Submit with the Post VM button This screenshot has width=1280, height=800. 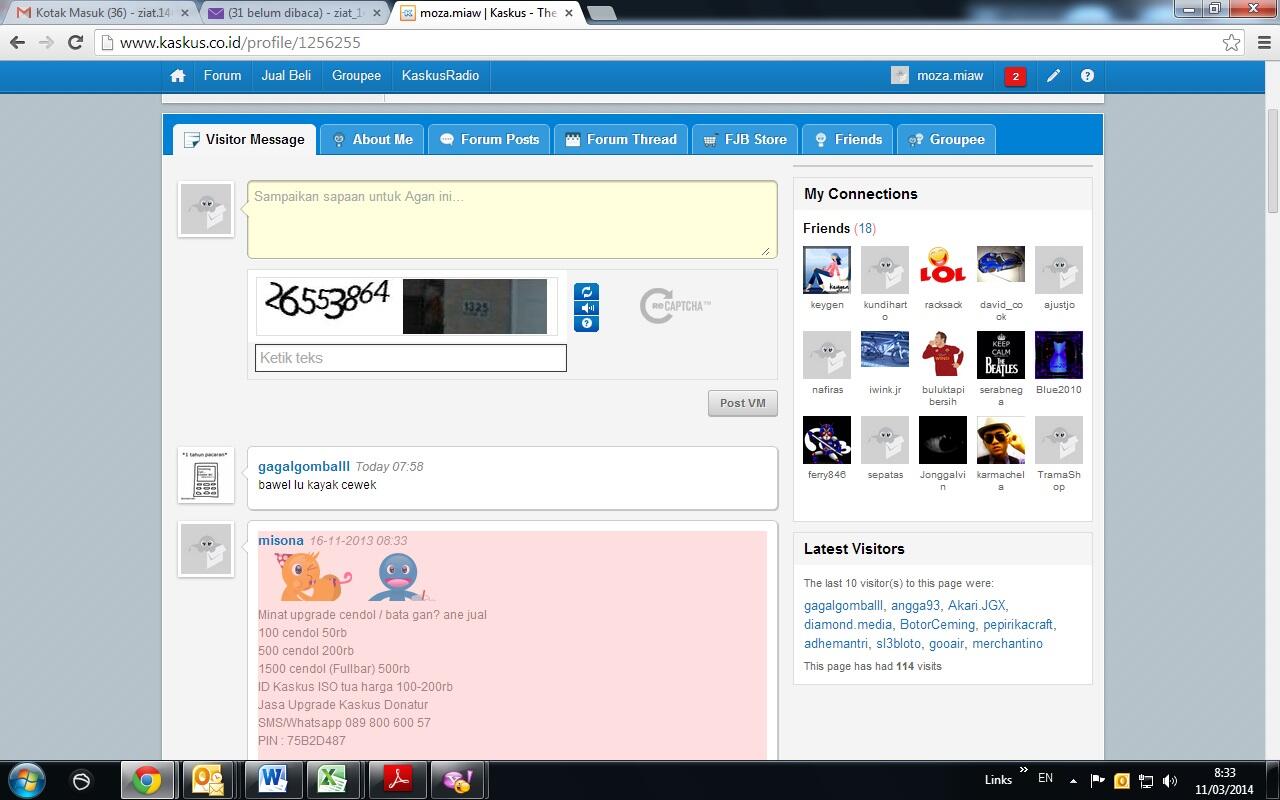pyautogui.click(x=743, y=403)
